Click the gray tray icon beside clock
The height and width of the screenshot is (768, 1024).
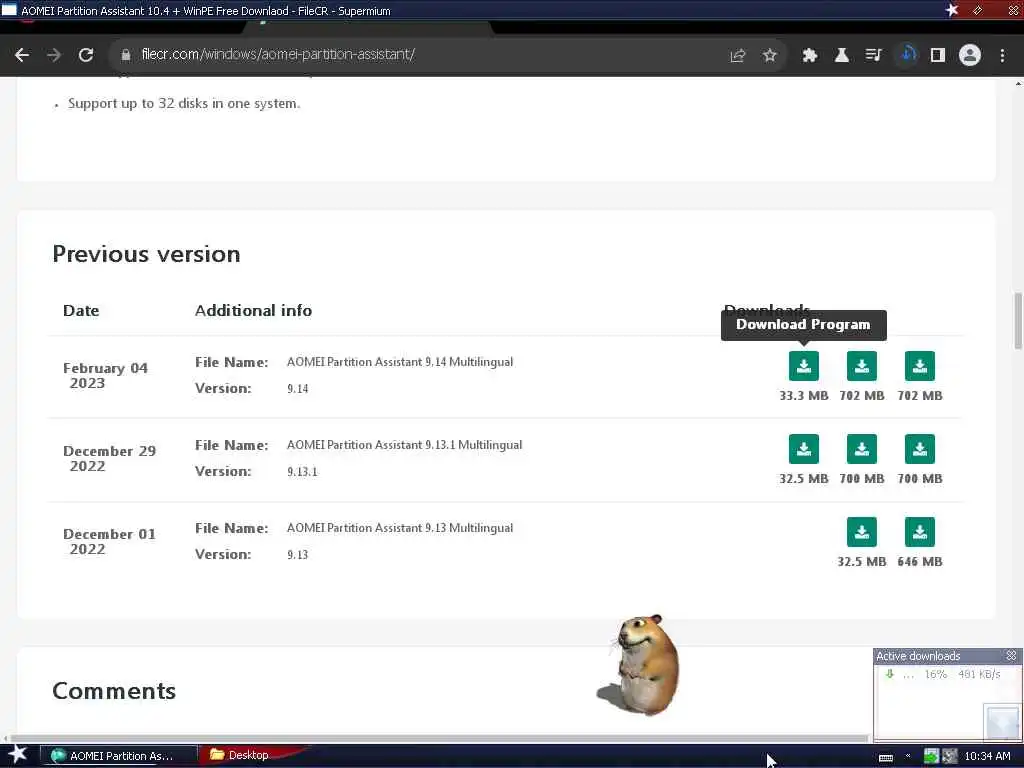point(950,756)
